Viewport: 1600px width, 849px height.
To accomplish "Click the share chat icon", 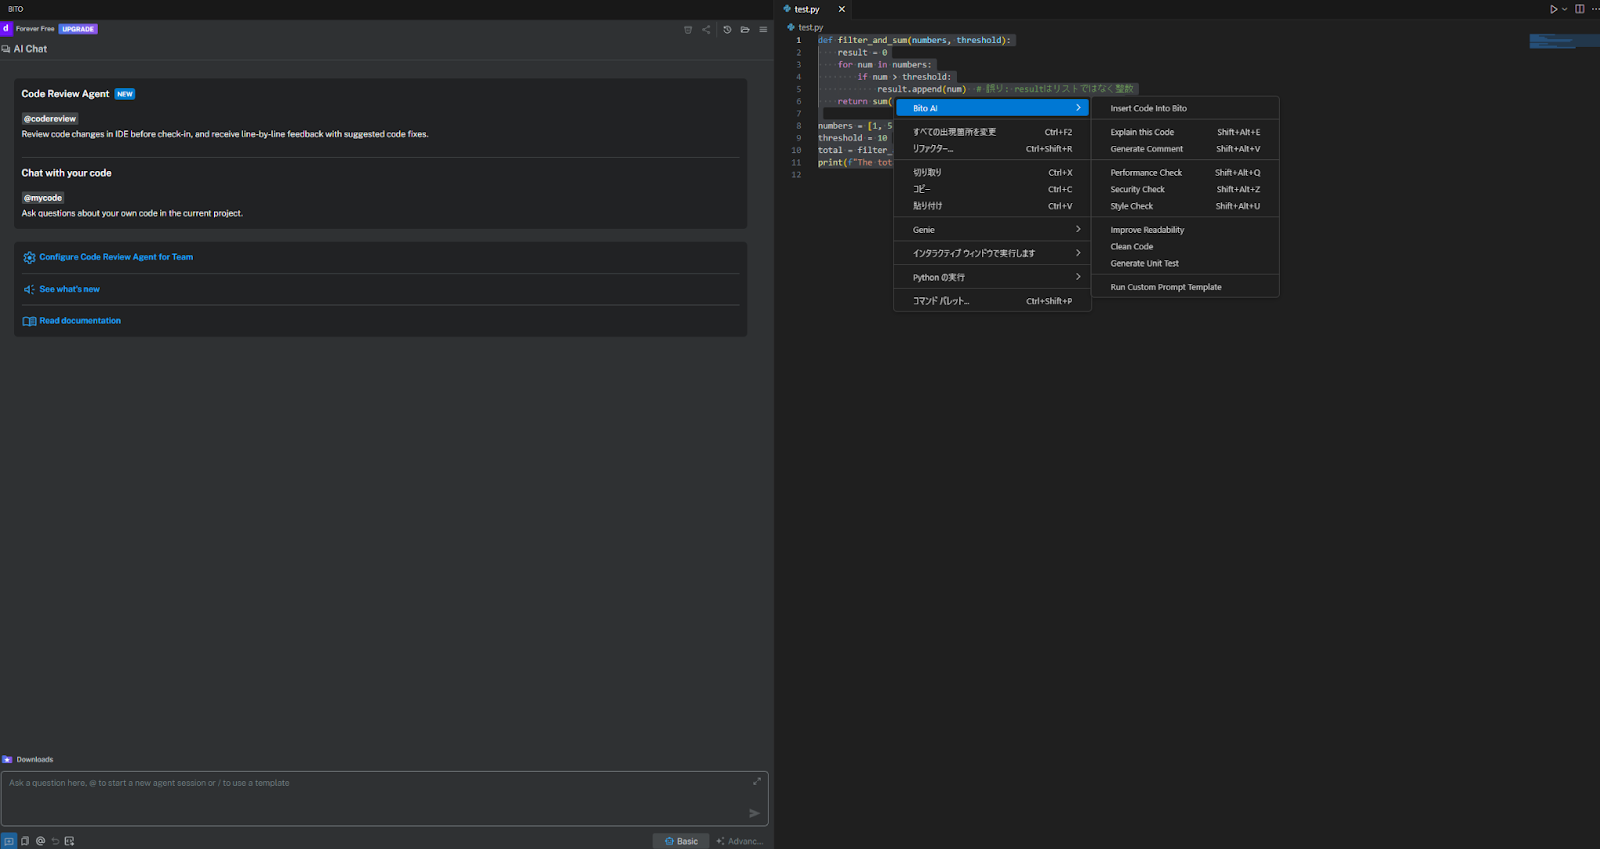I will coord(706,29).
